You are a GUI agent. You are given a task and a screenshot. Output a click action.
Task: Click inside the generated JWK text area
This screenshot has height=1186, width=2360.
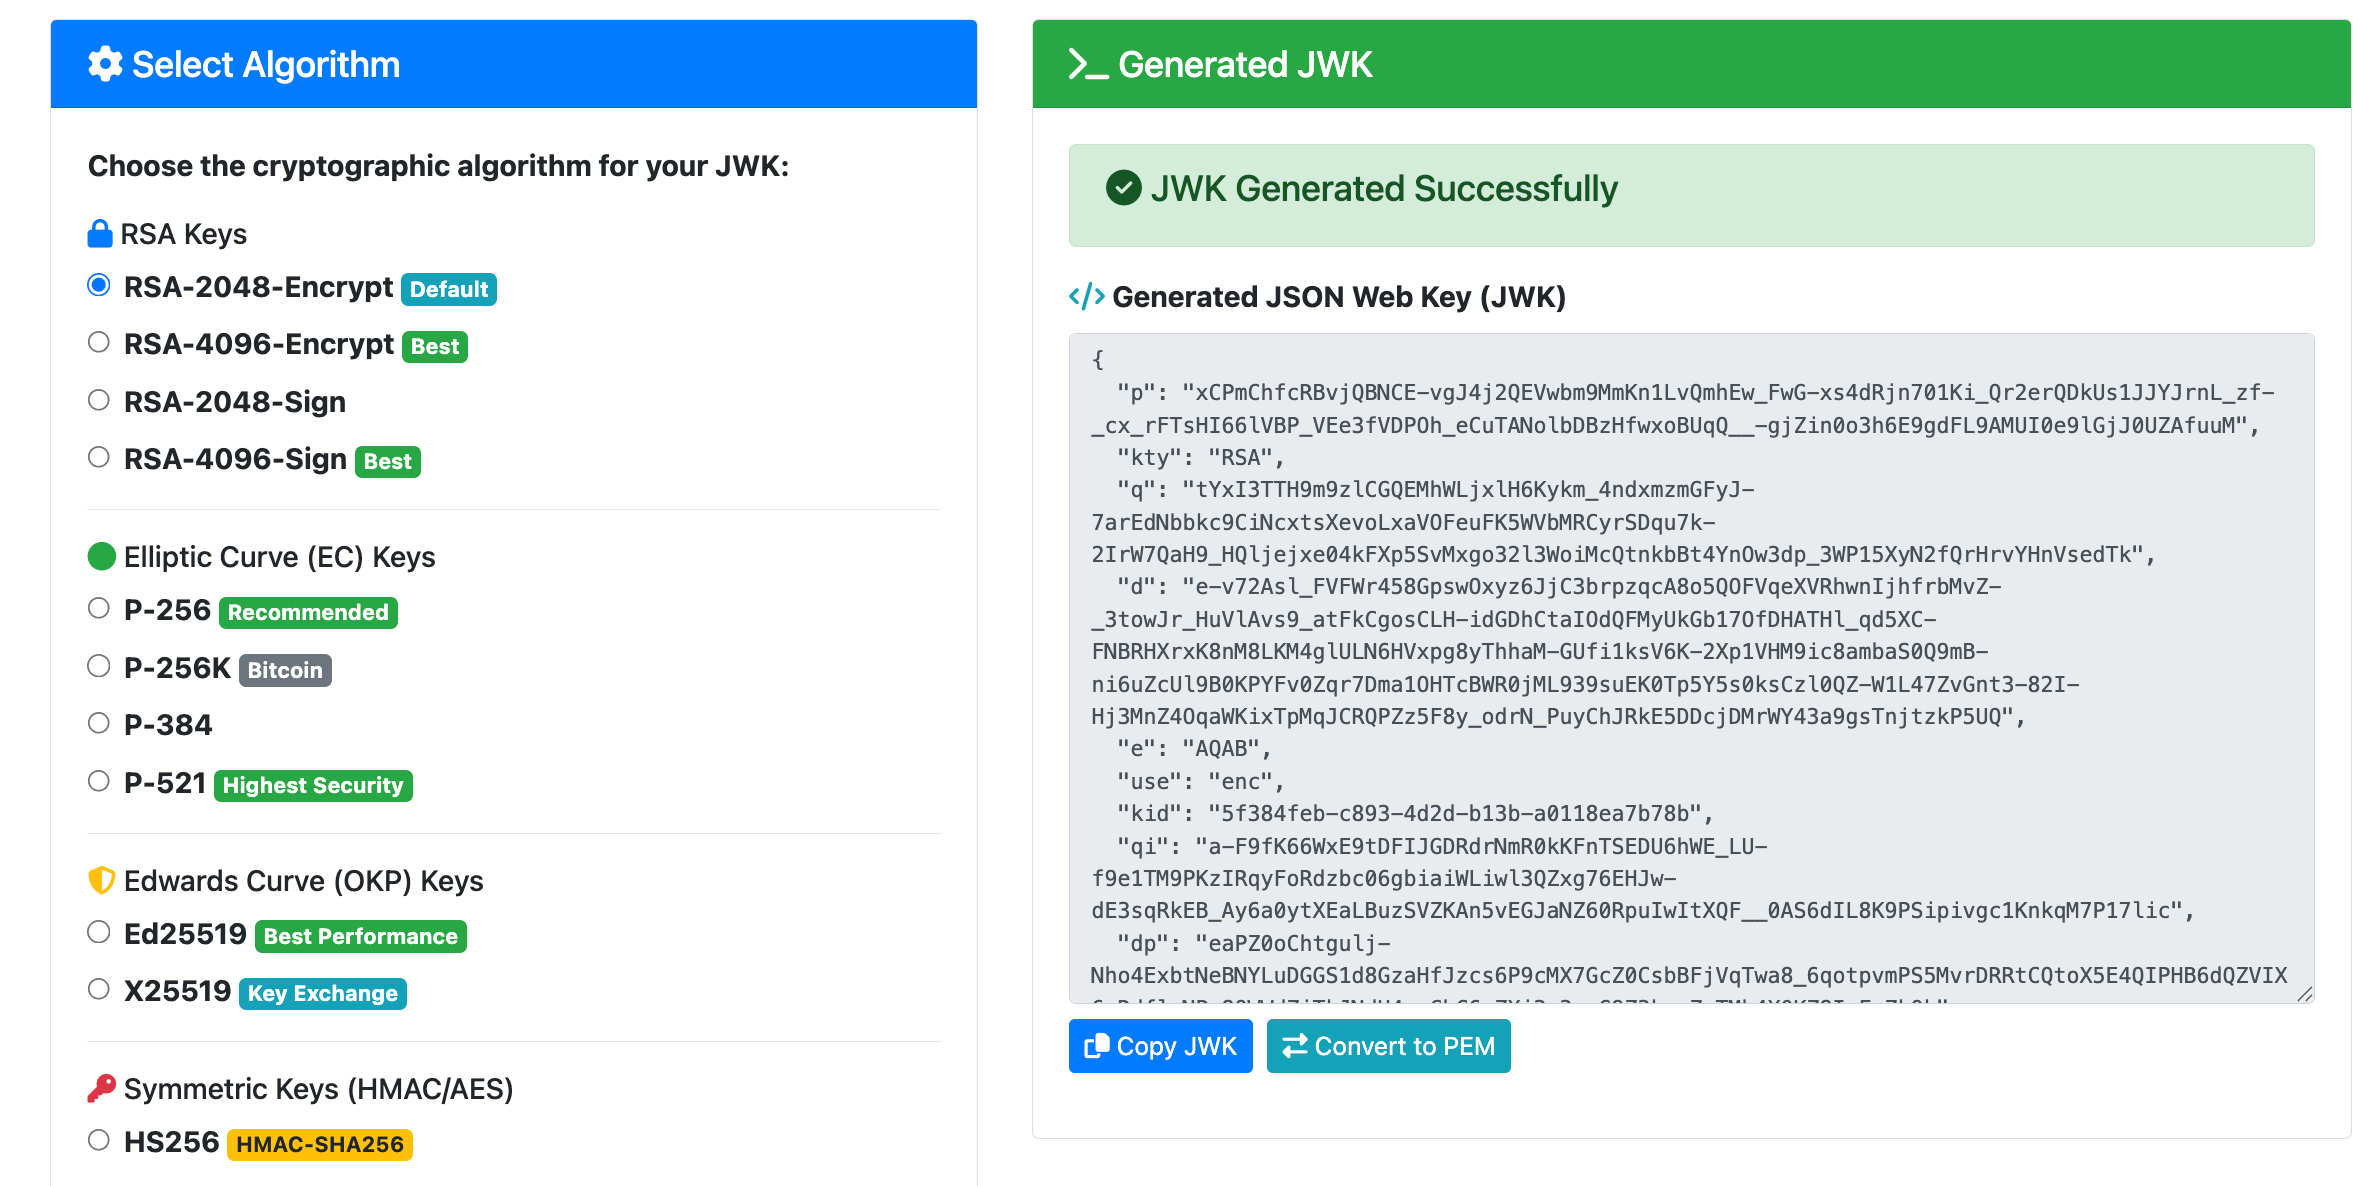tap(1690, 668)
